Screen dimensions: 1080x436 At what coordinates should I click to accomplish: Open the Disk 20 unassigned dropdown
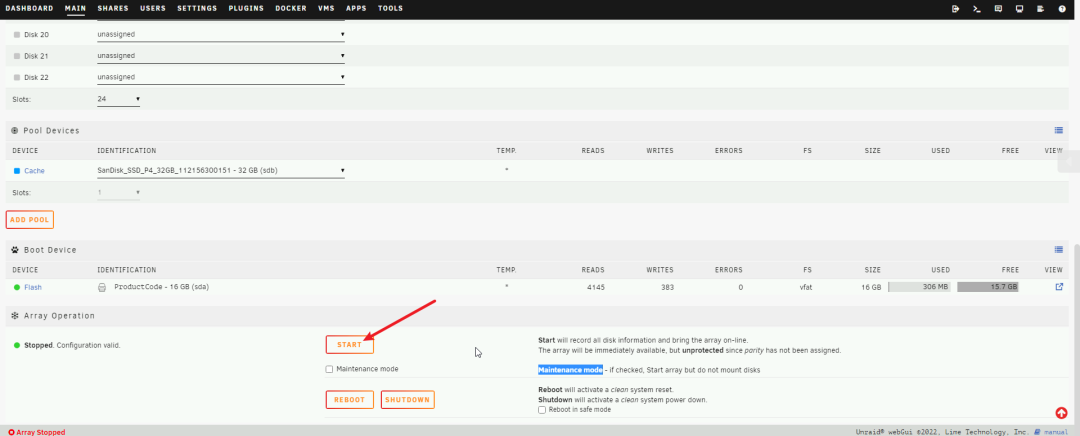click(x=220, y=34)
